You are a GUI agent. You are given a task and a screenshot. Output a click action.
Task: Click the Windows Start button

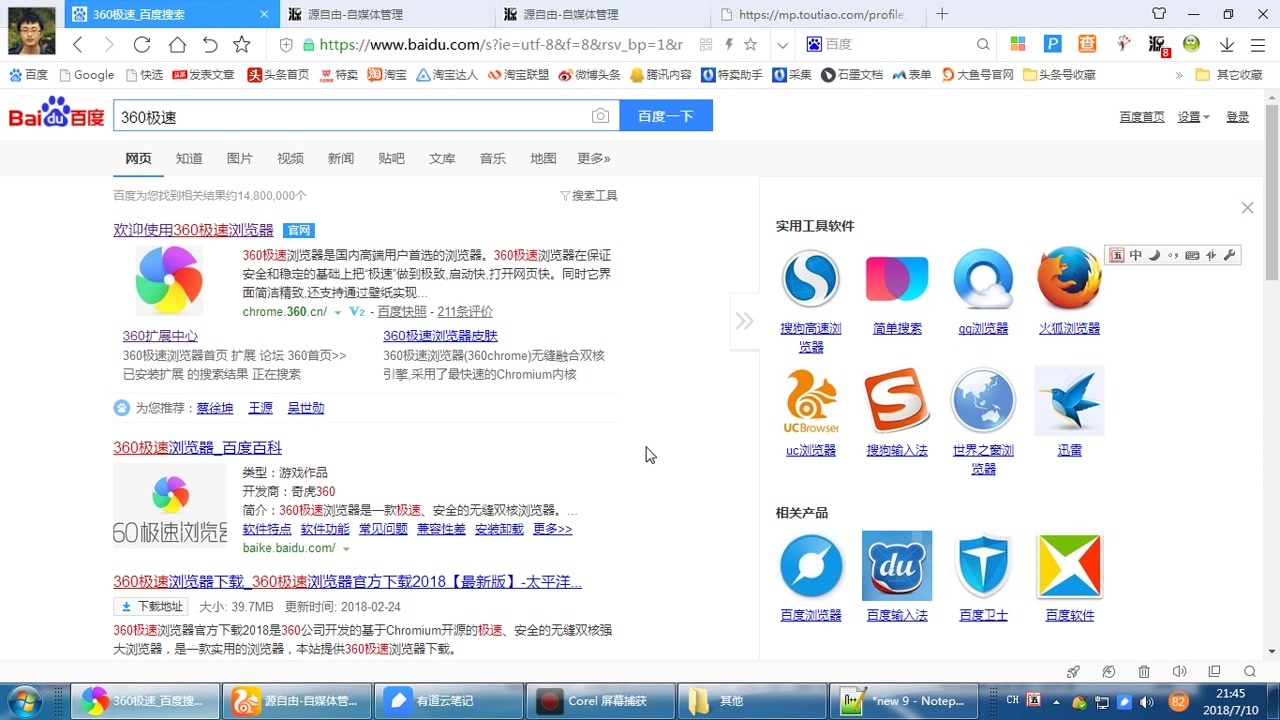[24, 700]
